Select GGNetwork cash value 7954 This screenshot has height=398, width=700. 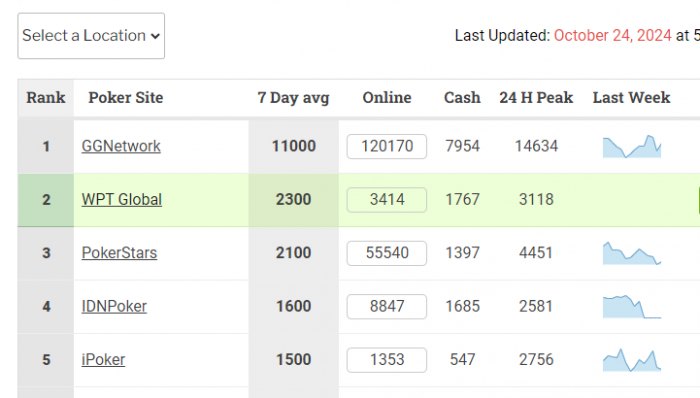tap(462, 146)
